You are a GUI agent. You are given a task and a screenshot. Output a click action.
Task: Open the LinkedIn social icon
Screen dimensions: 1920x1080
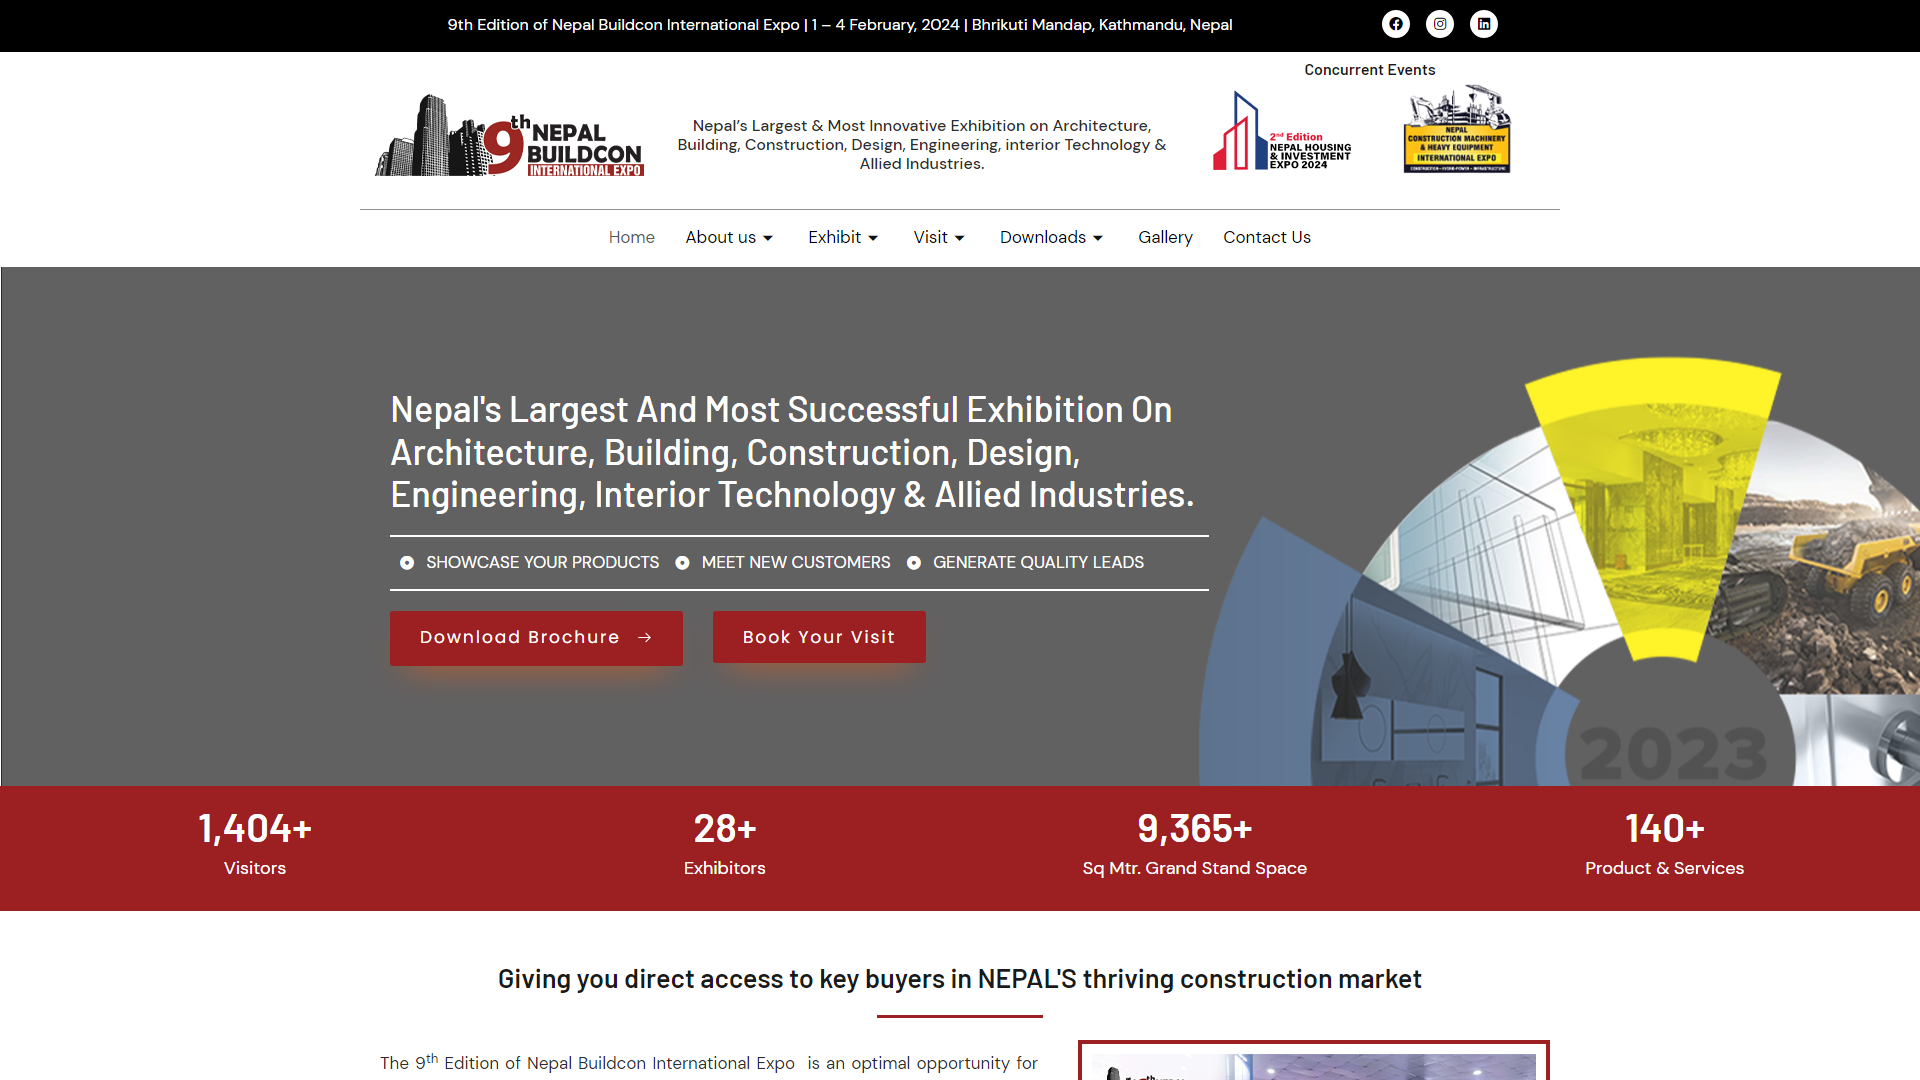click(x=1484, y=24)
